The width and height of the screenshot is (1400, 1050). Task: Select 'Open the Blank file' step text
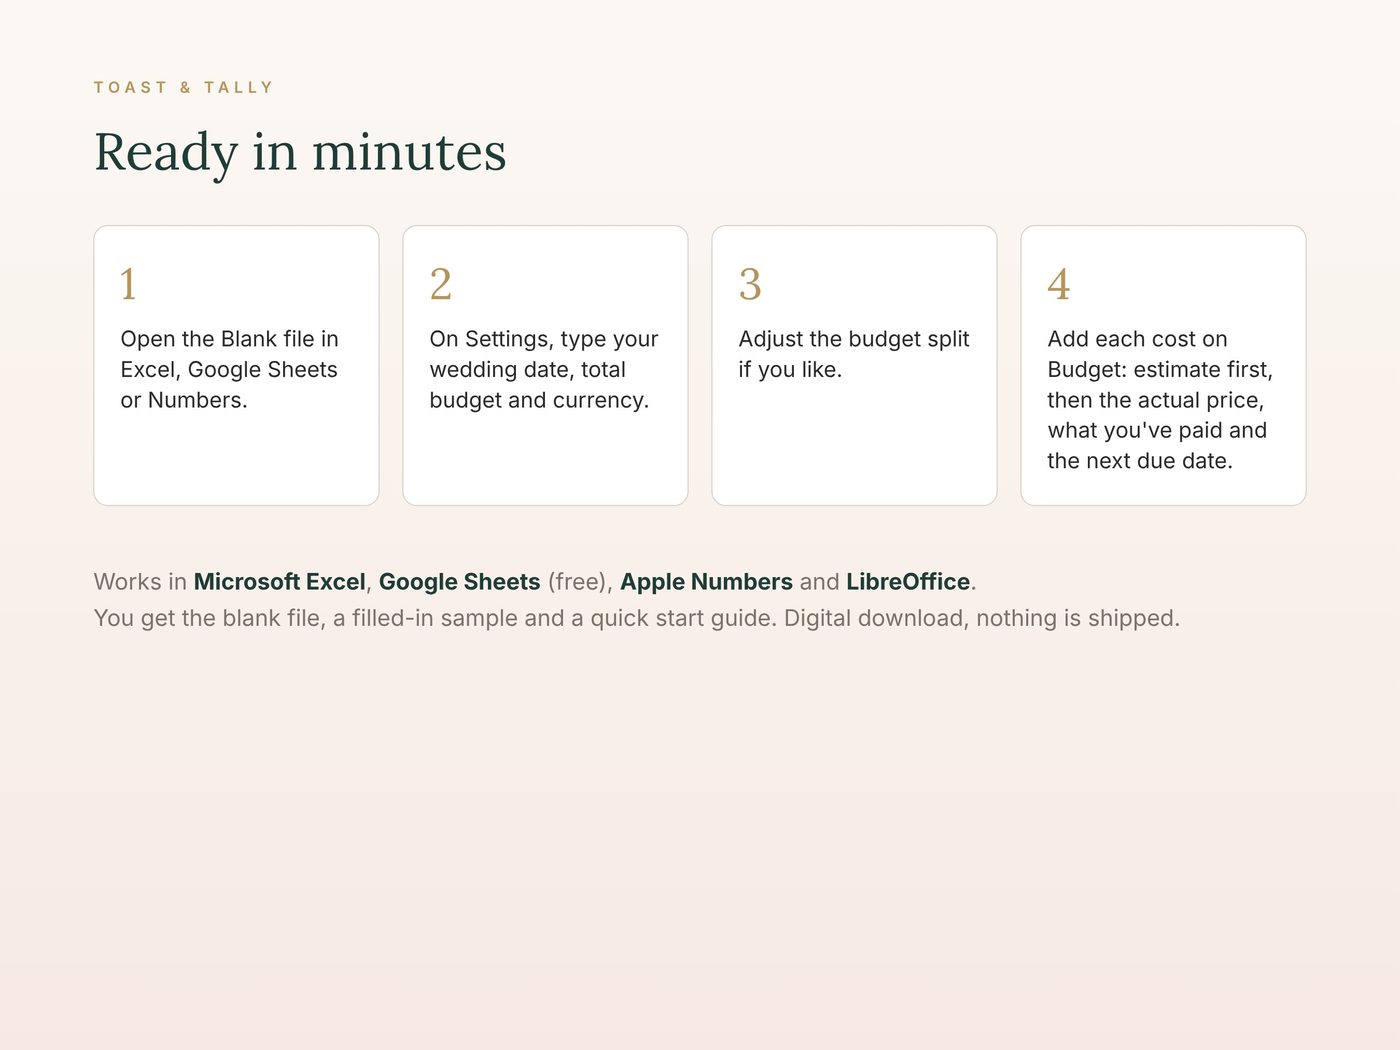[230, 369]
